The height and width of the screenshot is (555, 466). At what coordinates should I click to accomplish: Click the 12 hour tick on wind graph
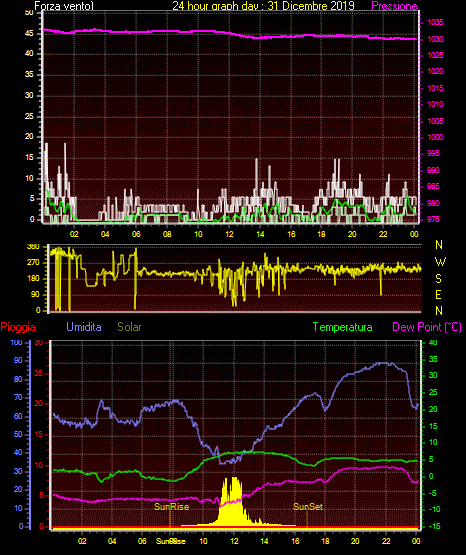click(x=229, y=234)
